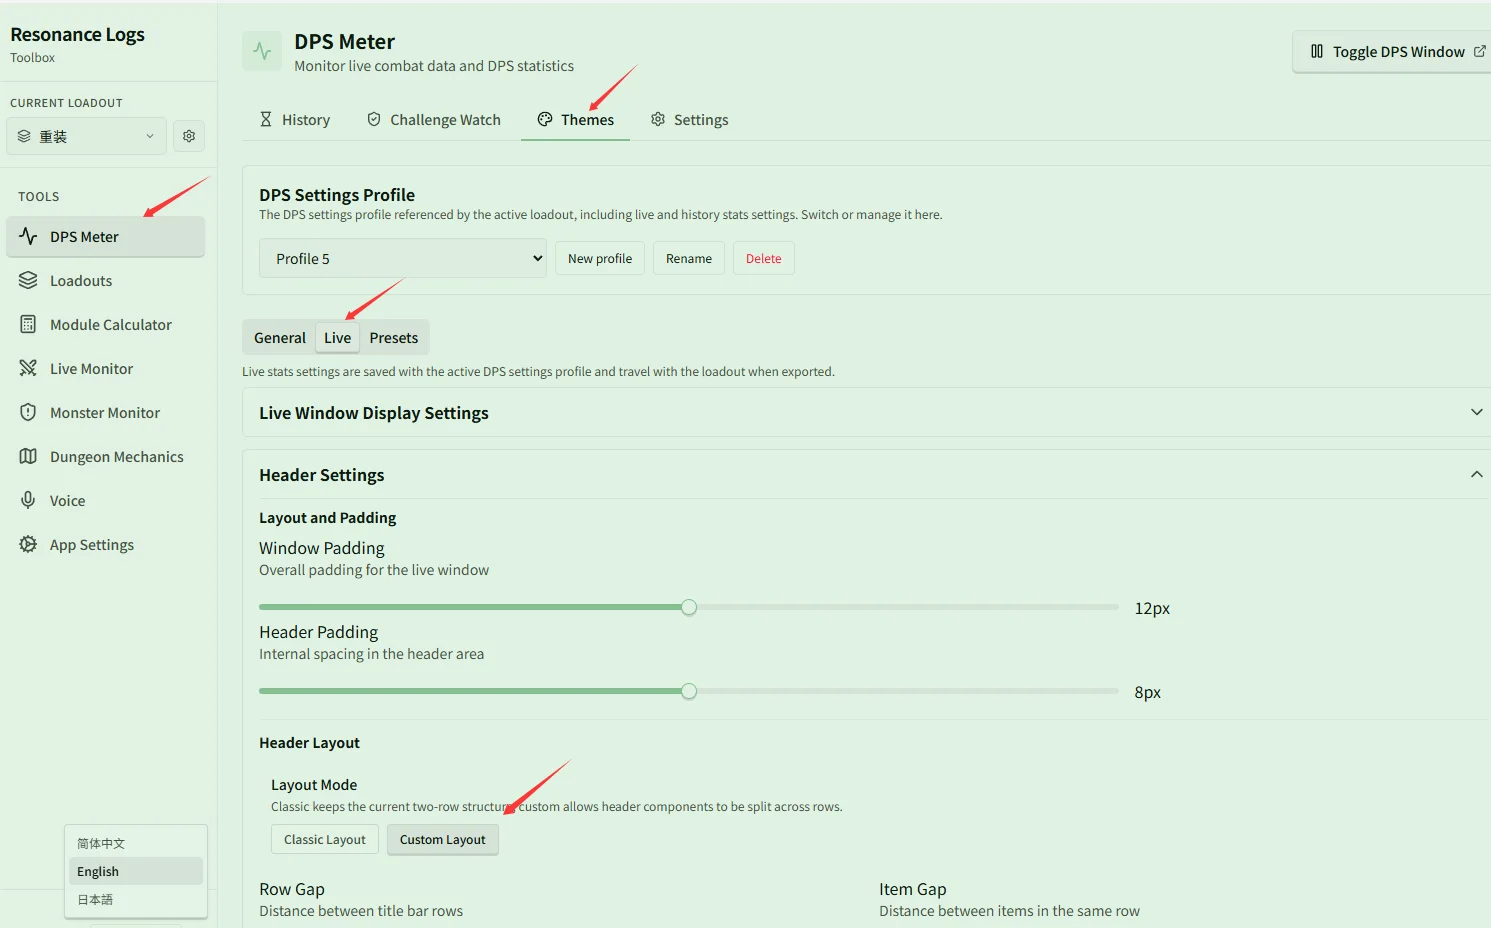Expand Live Window Display Settings section

866,412
